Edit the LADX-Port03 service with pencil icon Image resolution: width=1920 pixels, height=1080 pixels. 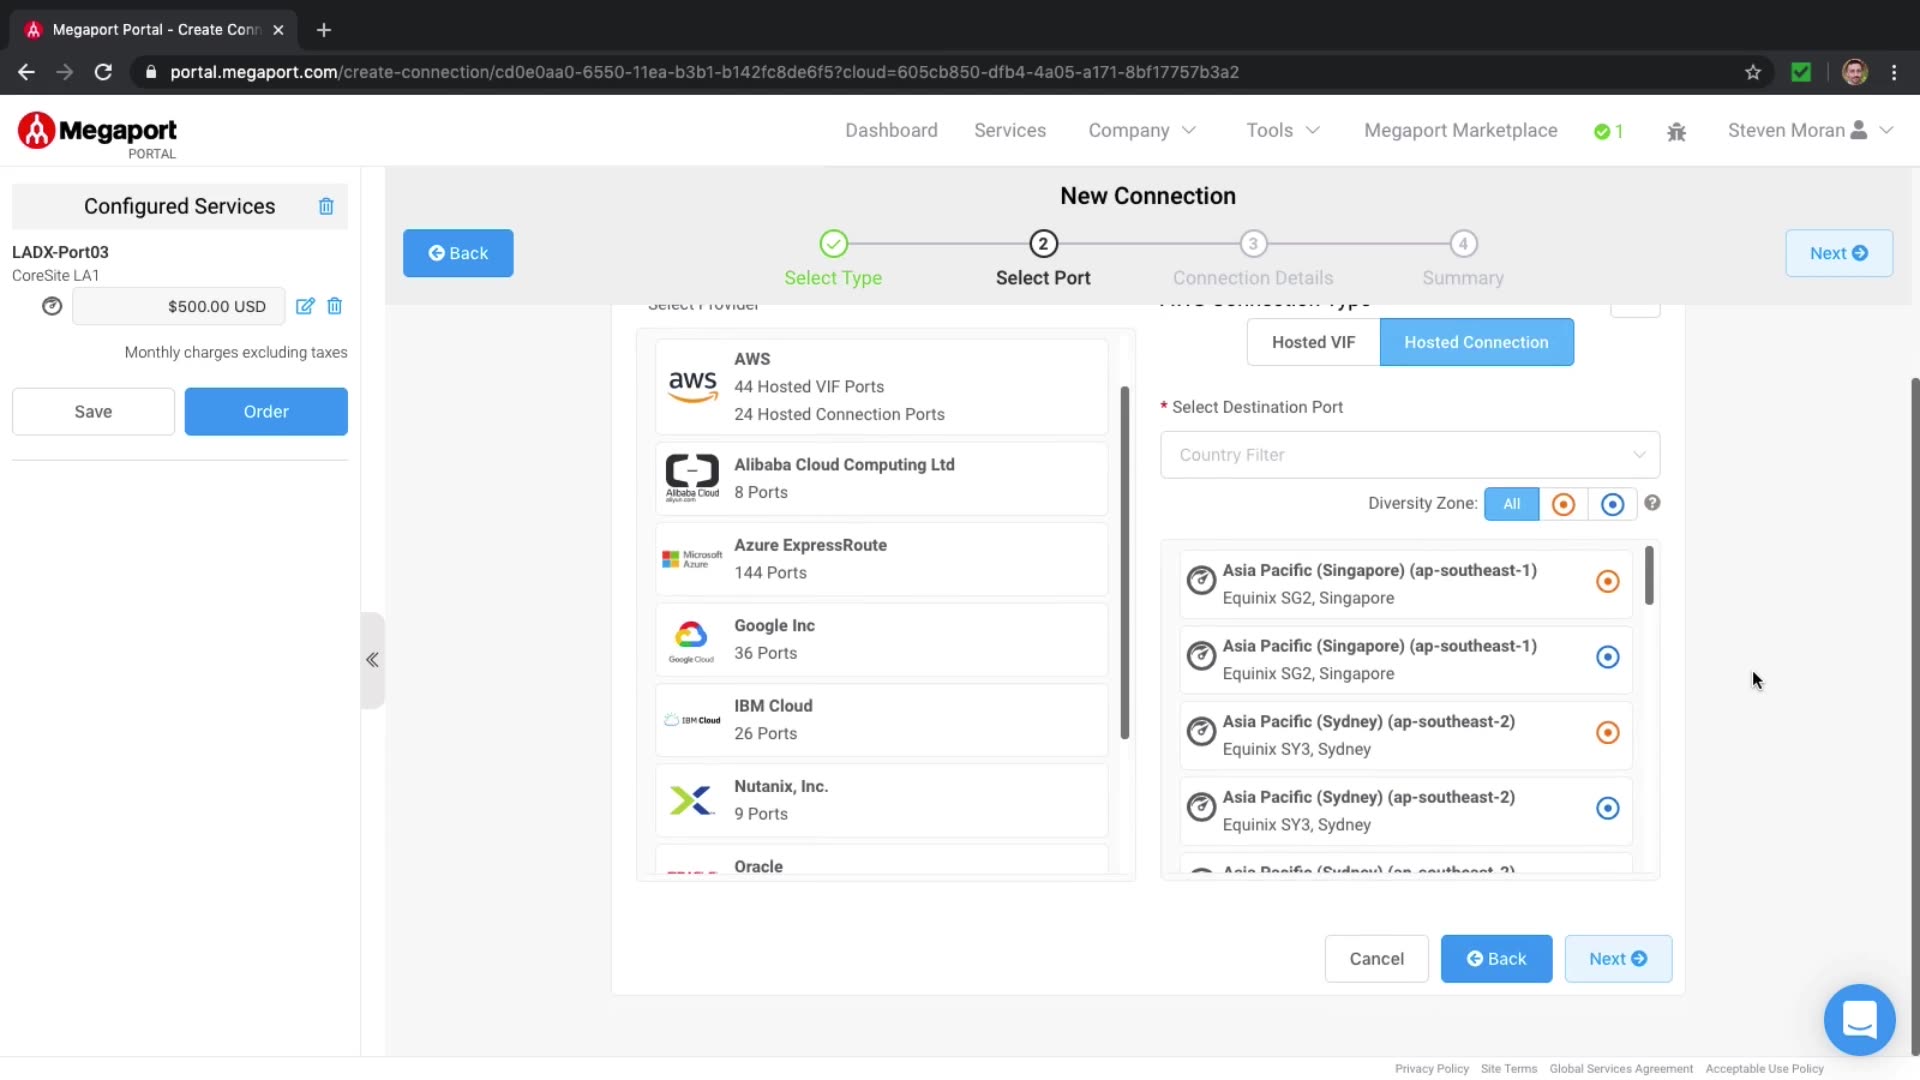coord(305,306)
